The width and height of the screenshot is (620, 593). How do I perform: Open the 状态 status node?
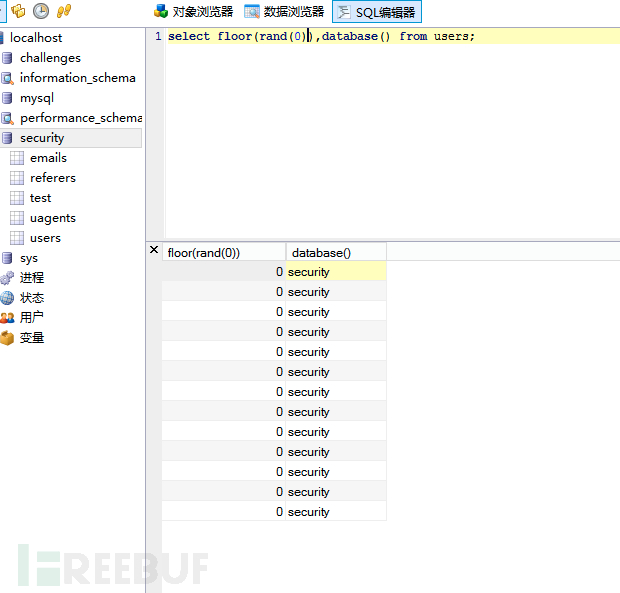[32, 298]
